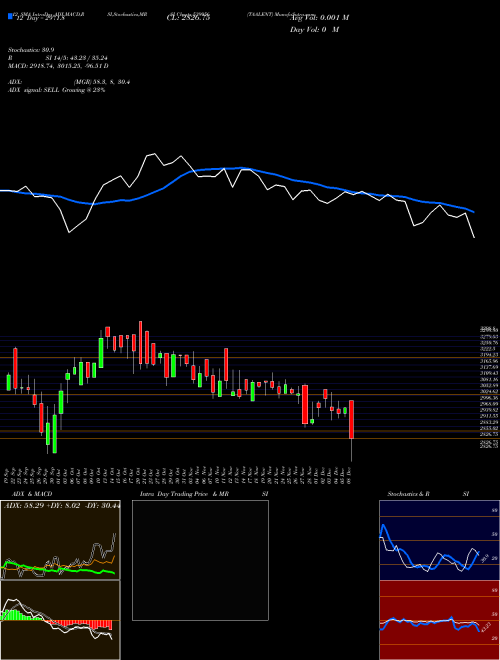Open the red RSI chart panel
This screenshot has width=500, height=660.
click(439, 620)
